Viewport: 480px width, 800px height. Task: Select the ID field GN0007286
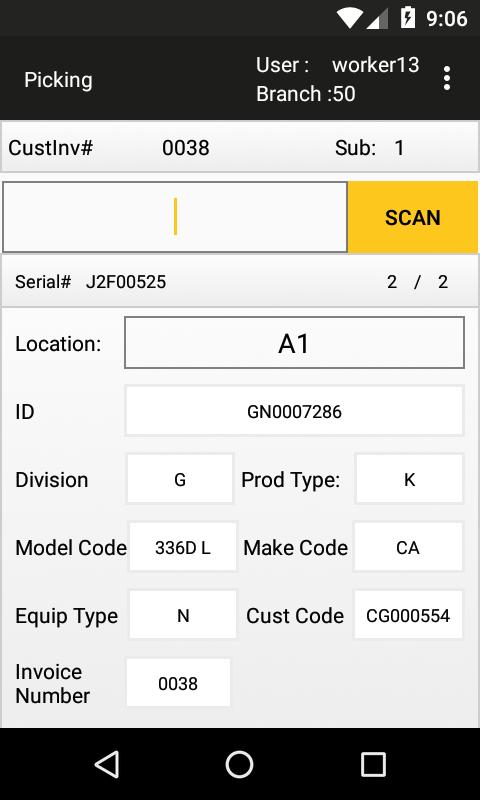(294, 411)
